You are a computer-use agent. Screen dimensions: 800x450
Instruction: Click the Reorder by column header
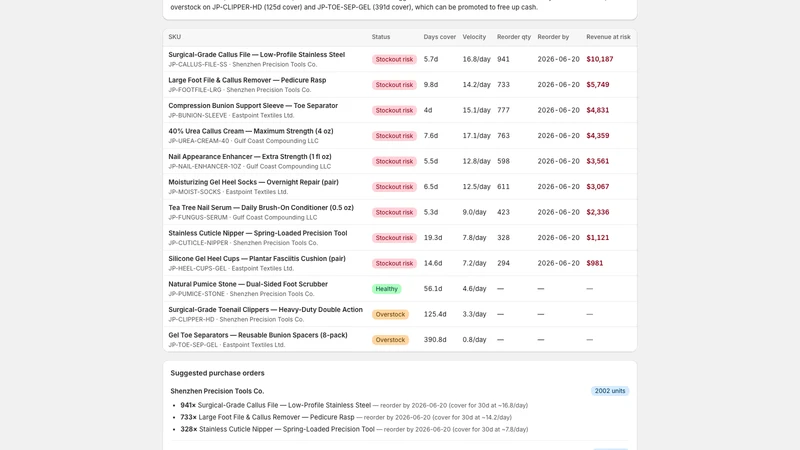pyautogui.click(x=553, y=37)
